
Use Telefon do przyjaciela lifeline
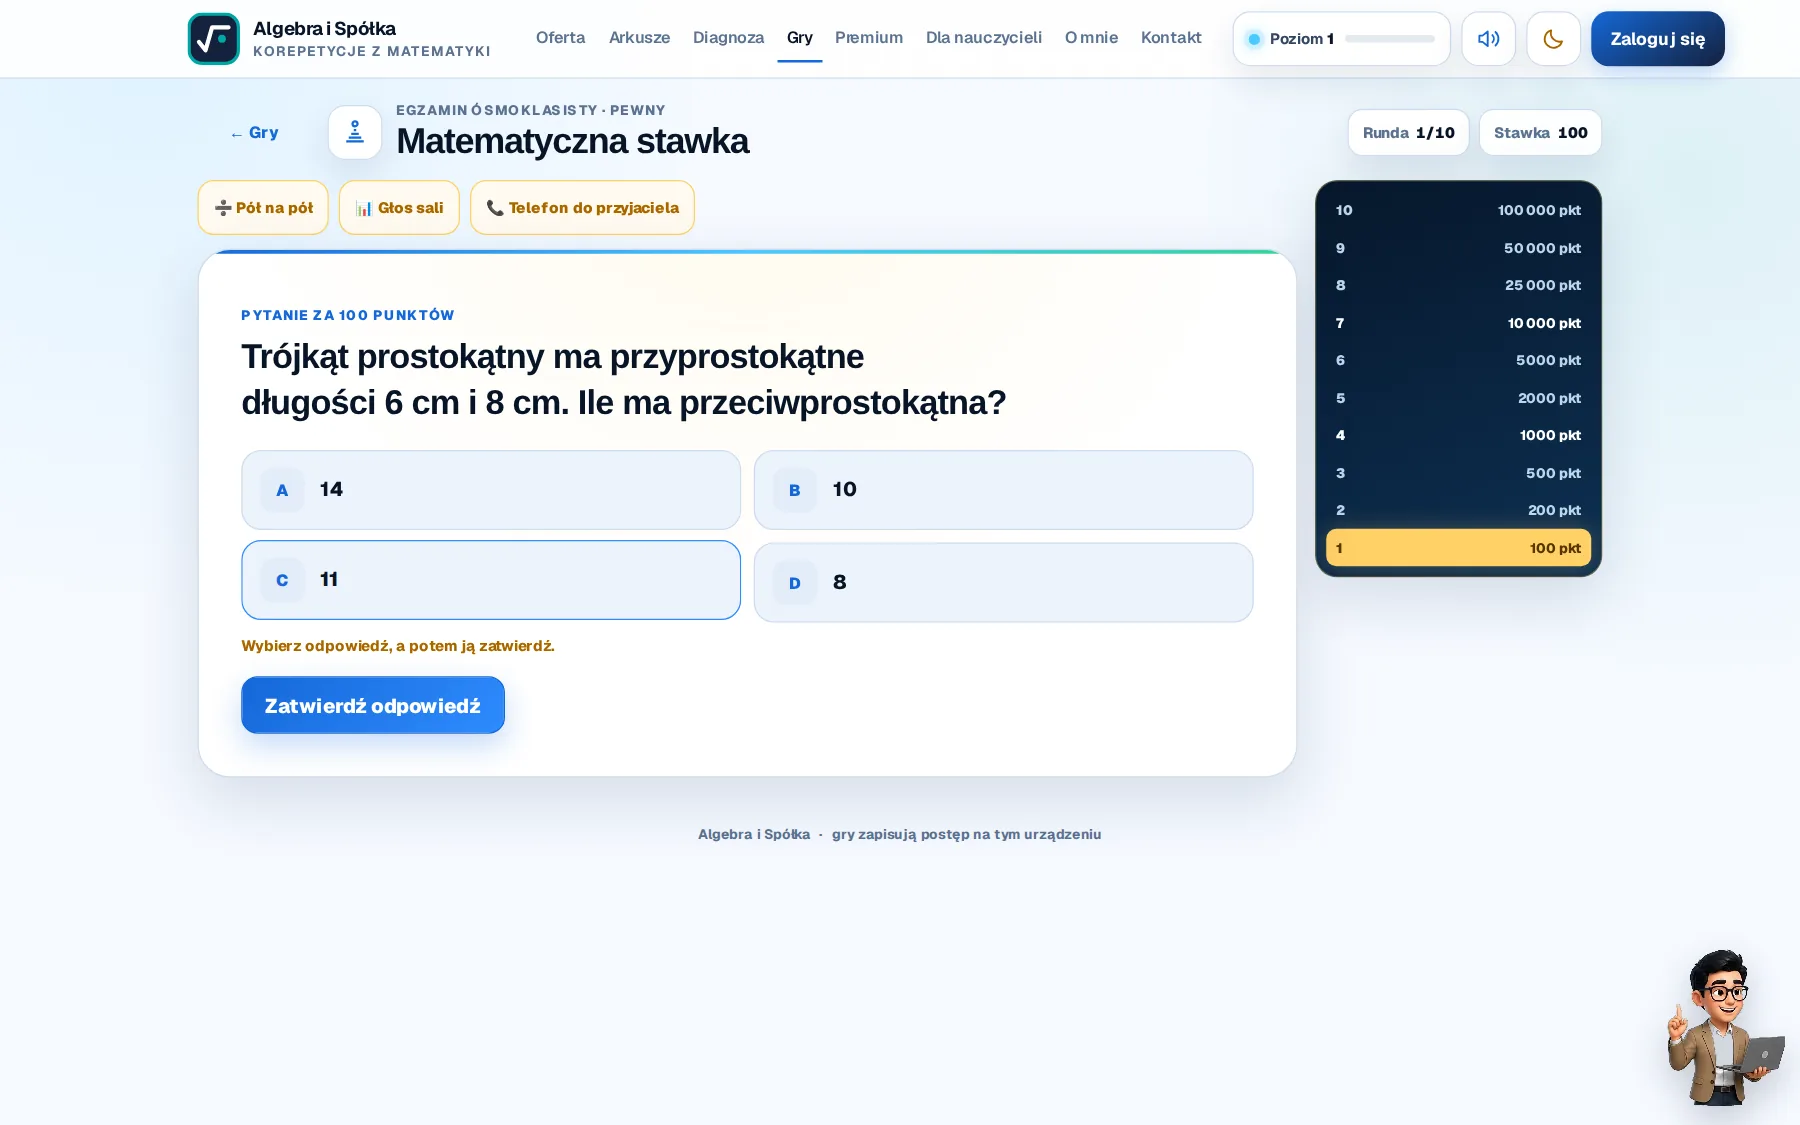click(582, 208)
